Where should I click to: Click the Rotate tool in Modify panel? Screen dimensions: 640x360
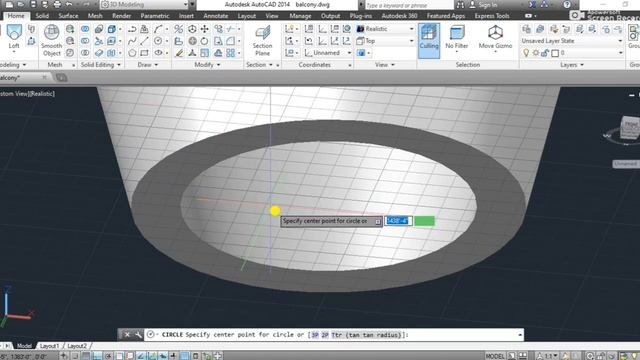click(x=204, y=41)
